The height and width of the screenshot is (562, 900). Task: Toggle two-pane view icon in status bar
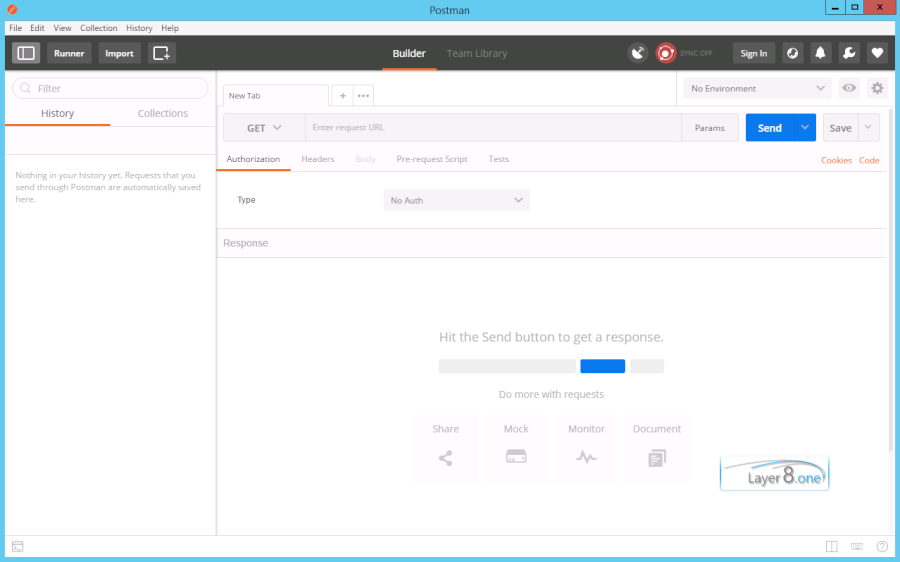point(832,546)
